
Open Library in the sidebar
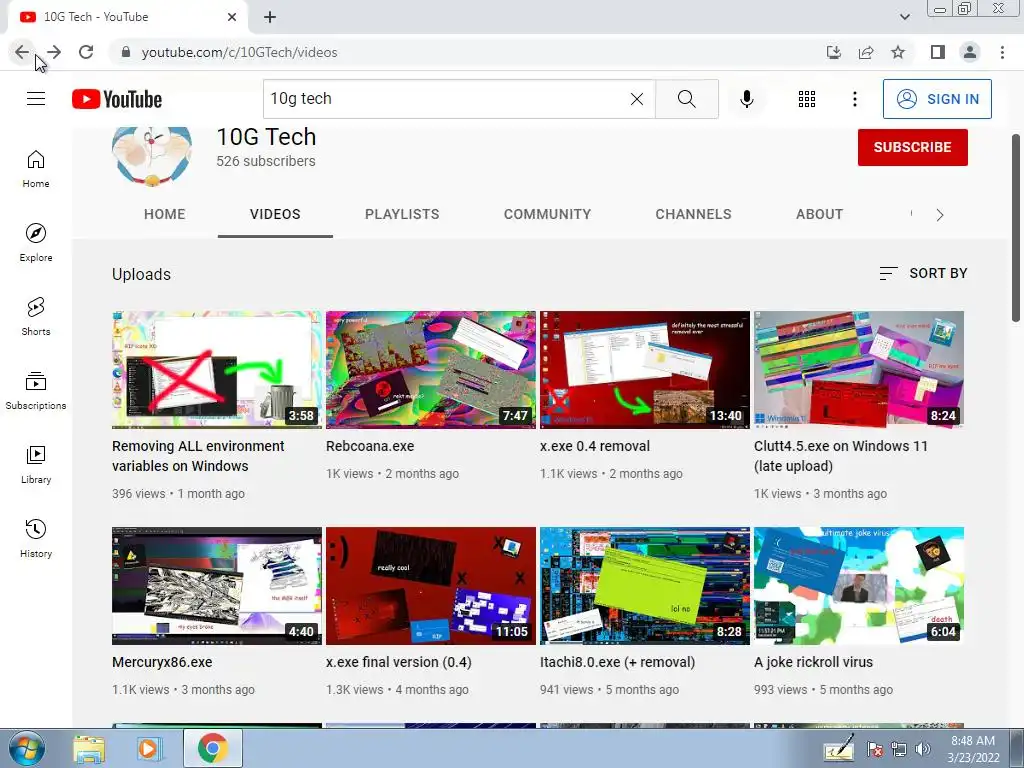click(36, 464)
